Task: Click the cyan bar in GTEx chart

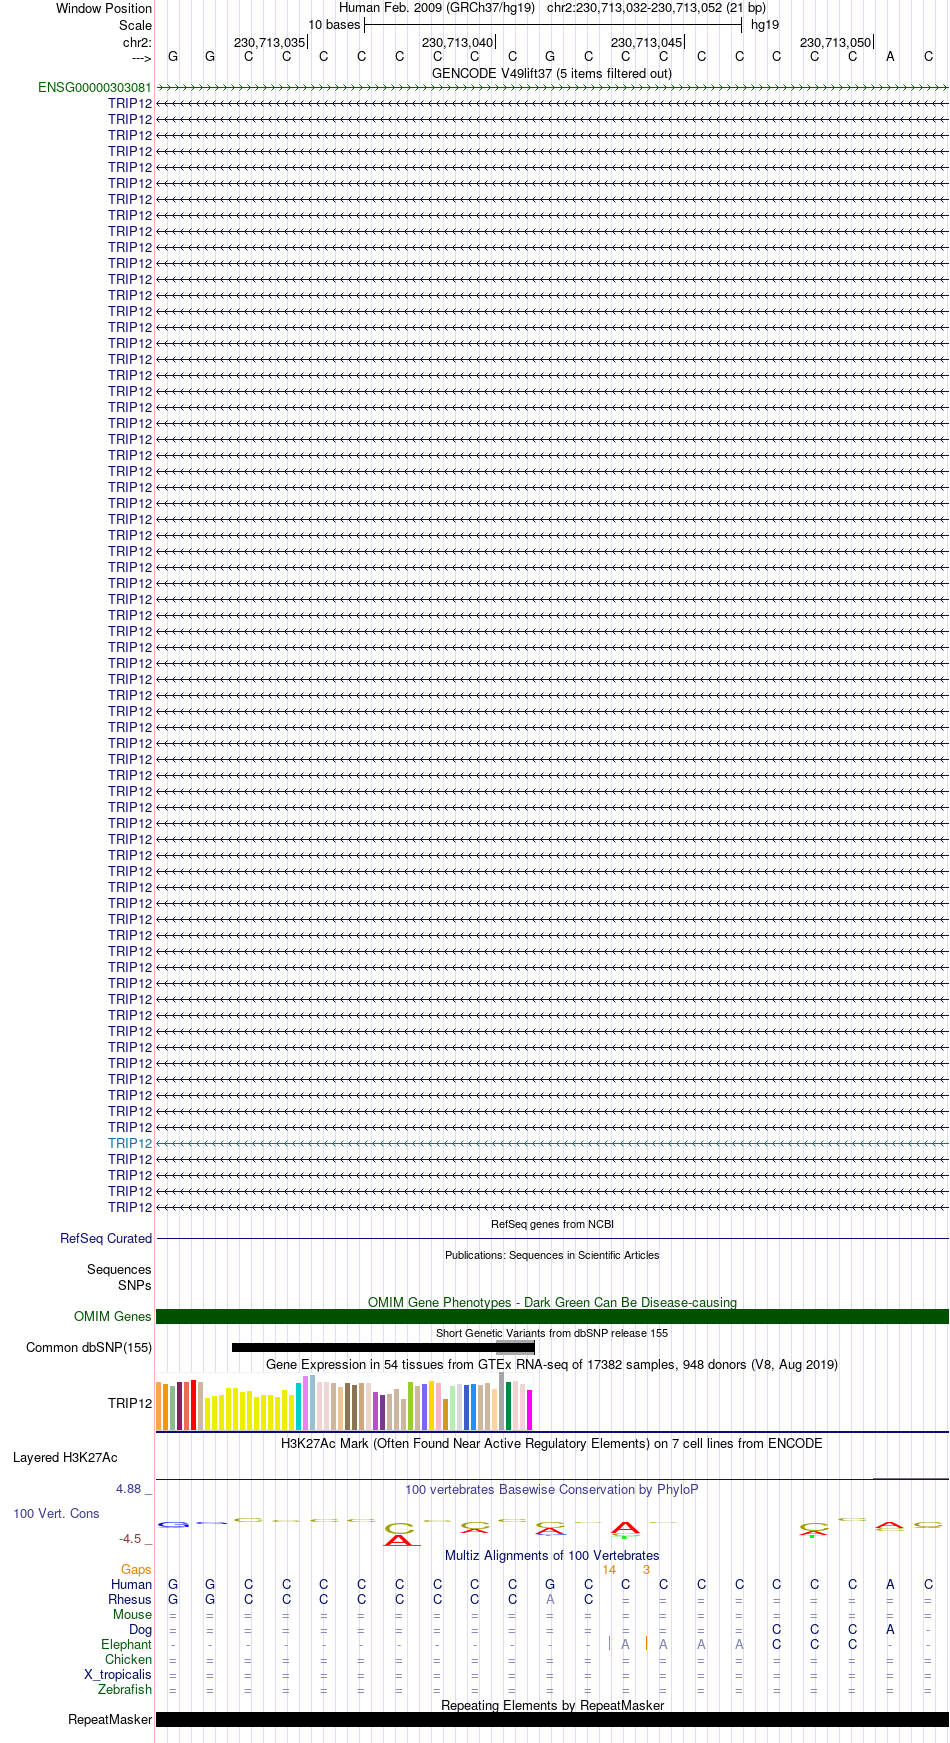Action: 299,1407
